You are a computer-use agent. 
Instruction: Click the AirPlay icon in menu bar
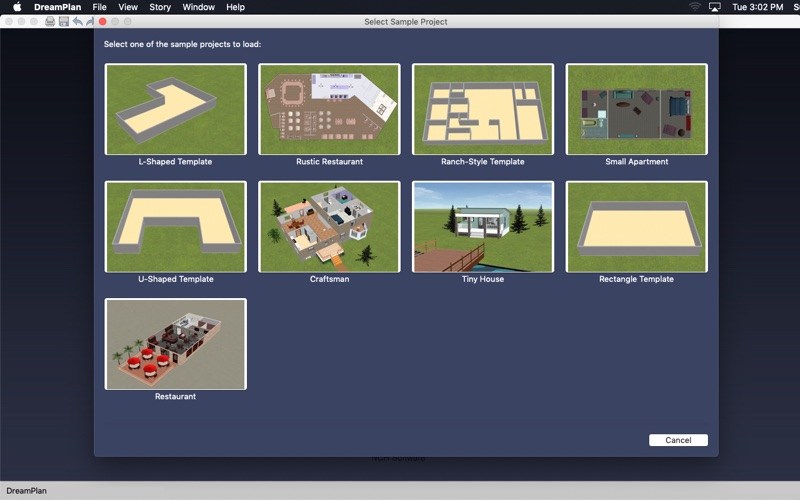tap(715, 7)
